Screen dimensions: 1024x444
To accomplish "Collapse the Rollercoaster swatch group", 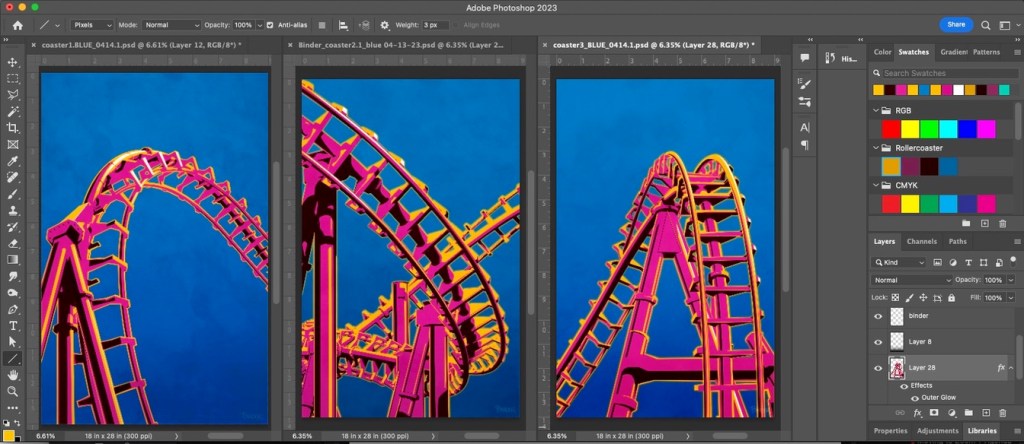I will pyautogui.click(x=877, y=148).
